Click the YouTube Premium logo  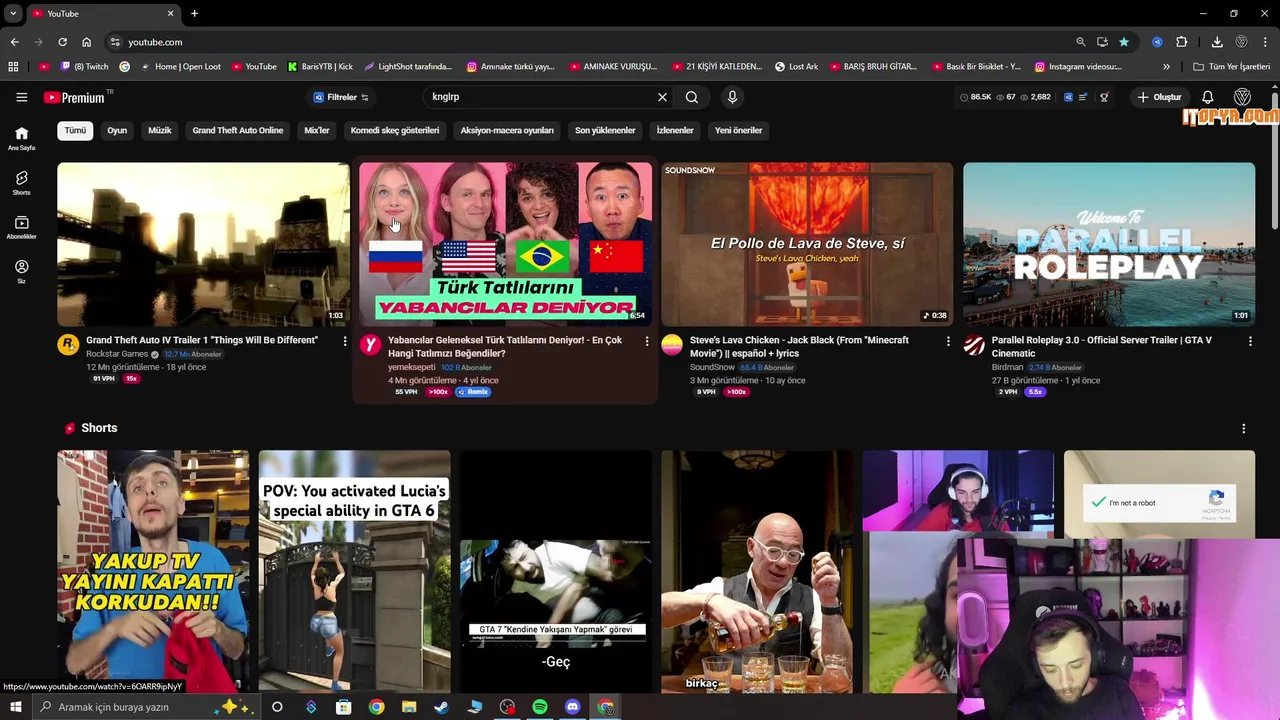[75, 97]
